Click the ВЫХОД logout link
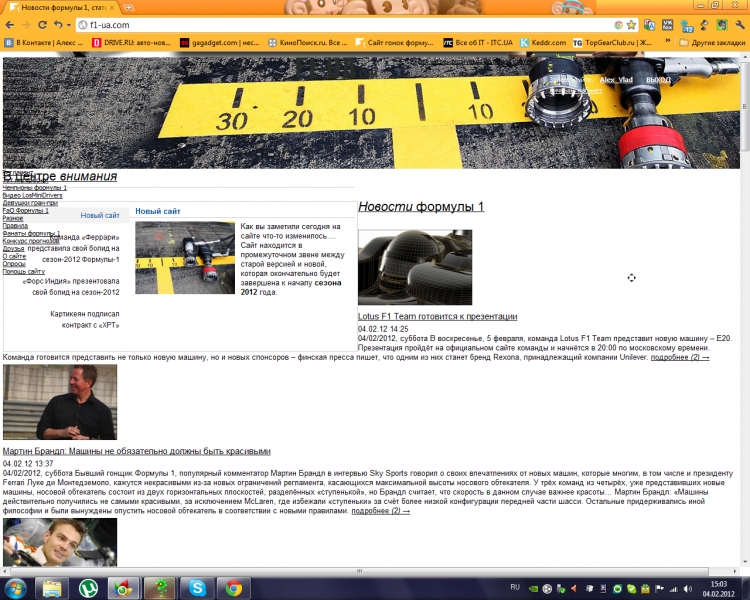This screenshot has width=750, height=600. pyautogui.click(x=658, y=80)
